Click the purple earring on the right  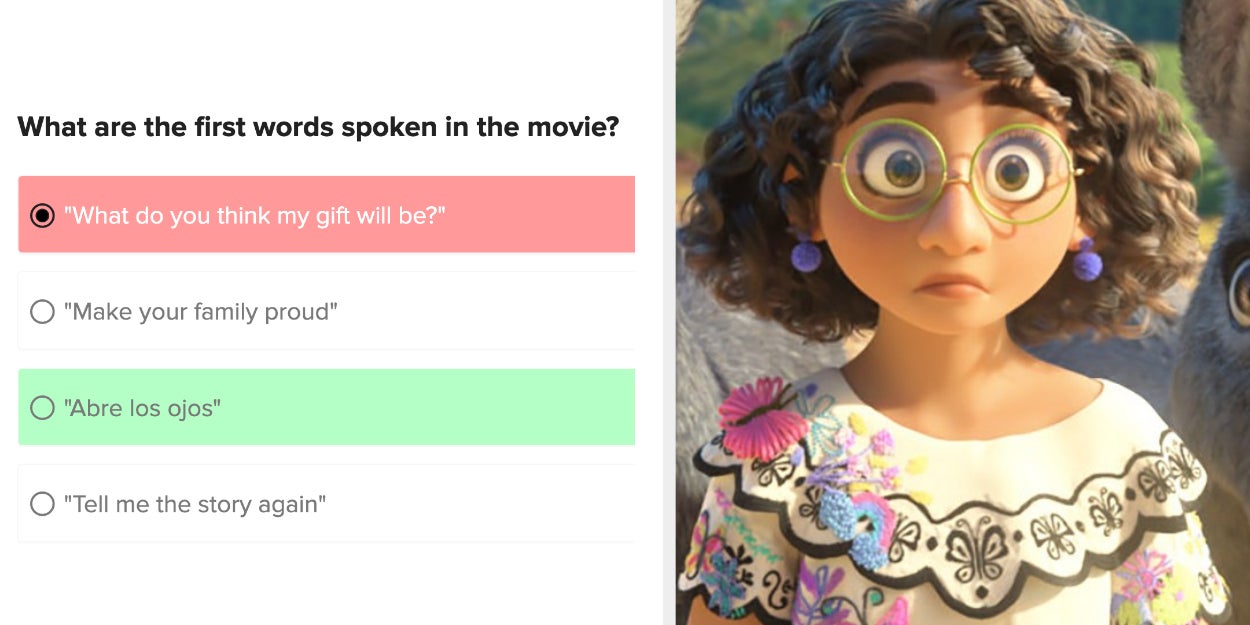click(x=1088, y=264)
